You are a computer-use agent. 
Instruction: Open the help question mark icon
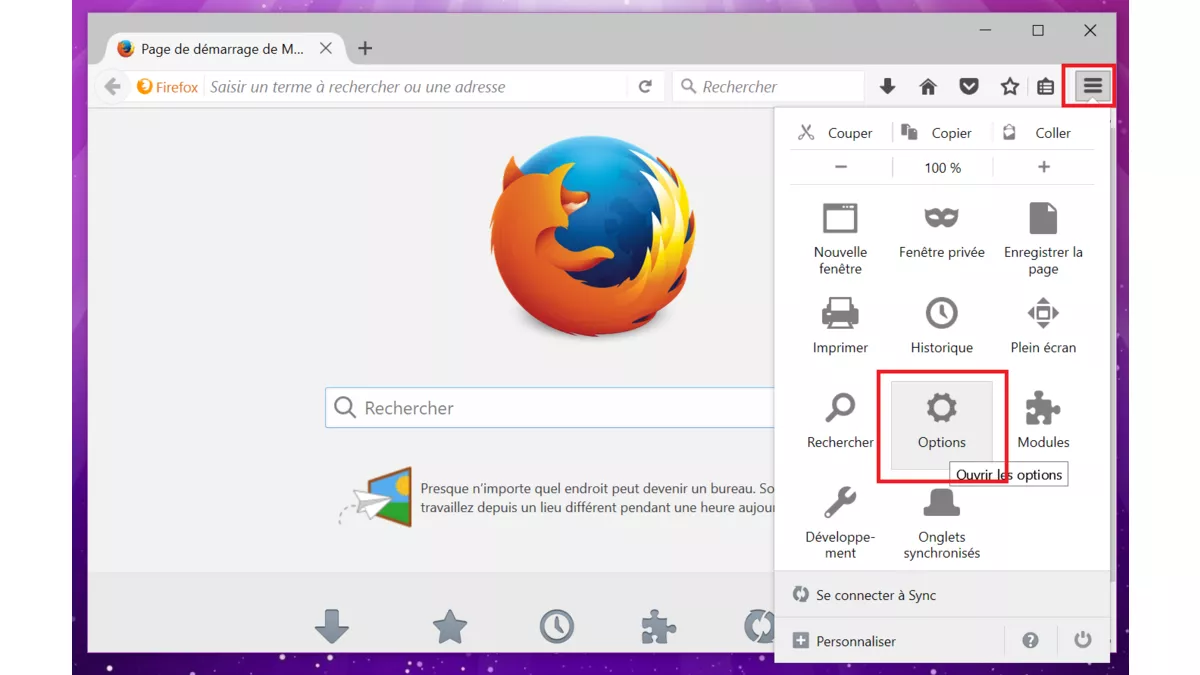coord(1030,641)
